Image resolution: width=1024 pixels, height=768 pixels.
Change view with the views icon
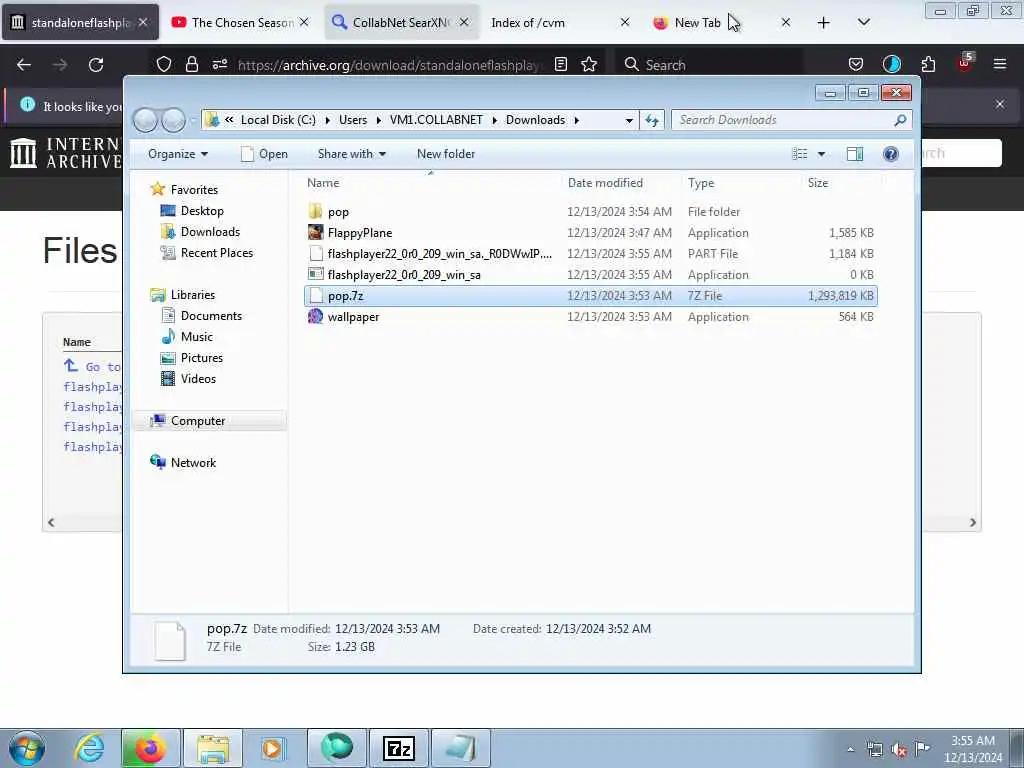(x=800, y=154)
